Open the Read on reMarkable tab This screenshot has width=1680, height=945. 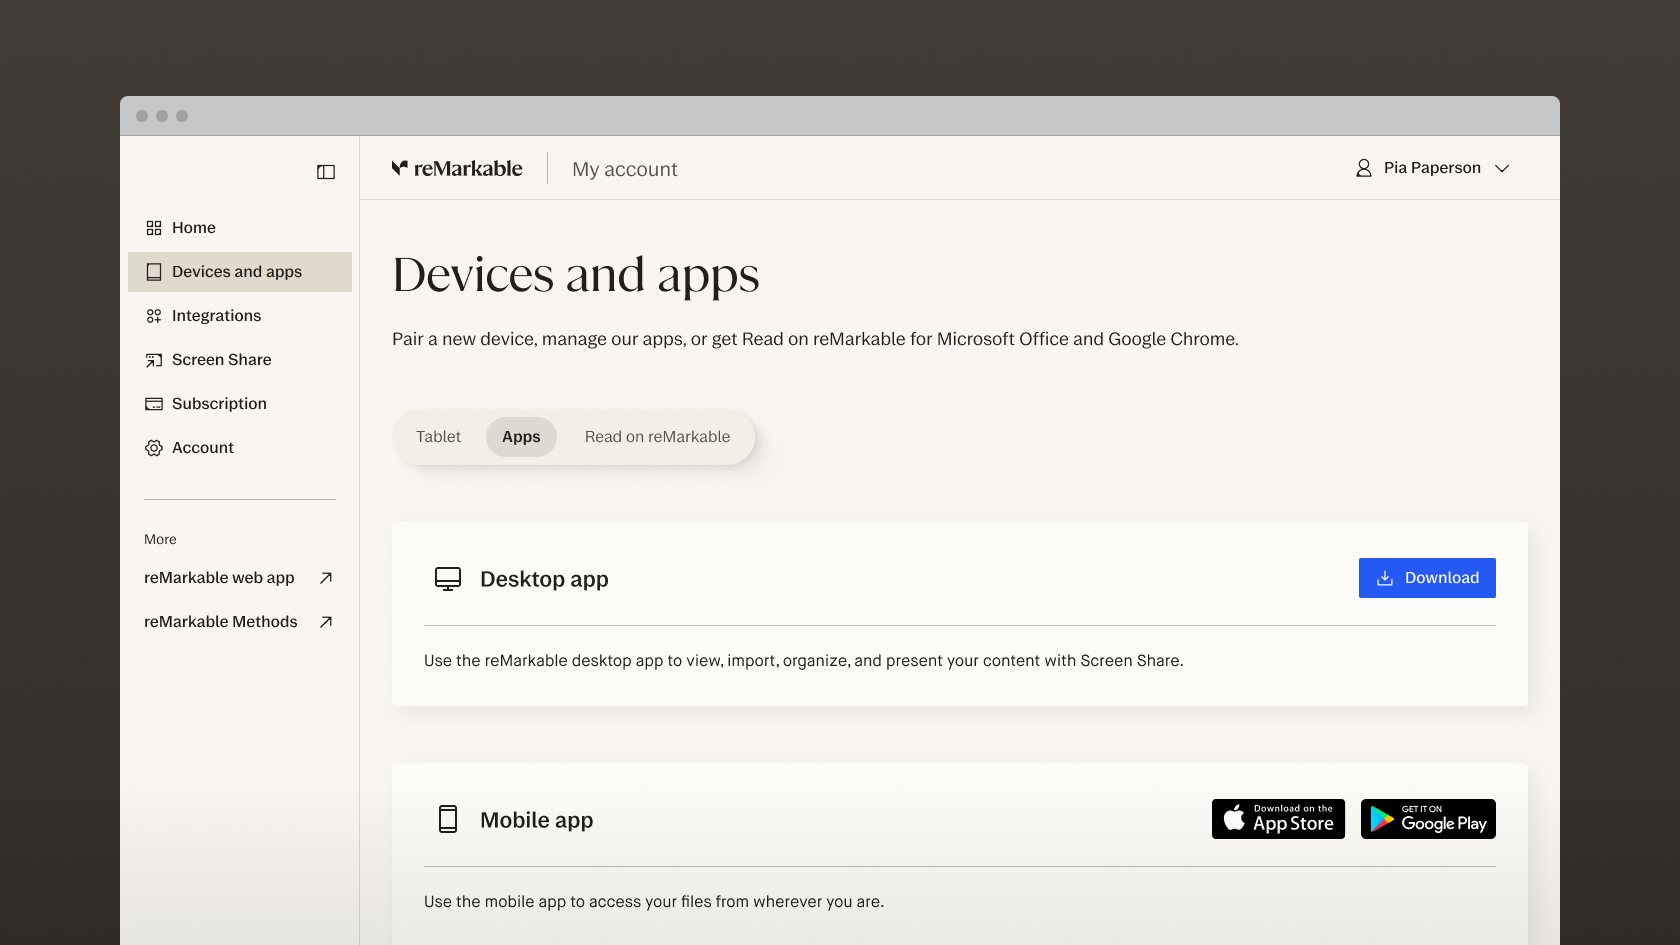[x=657, y=437]
